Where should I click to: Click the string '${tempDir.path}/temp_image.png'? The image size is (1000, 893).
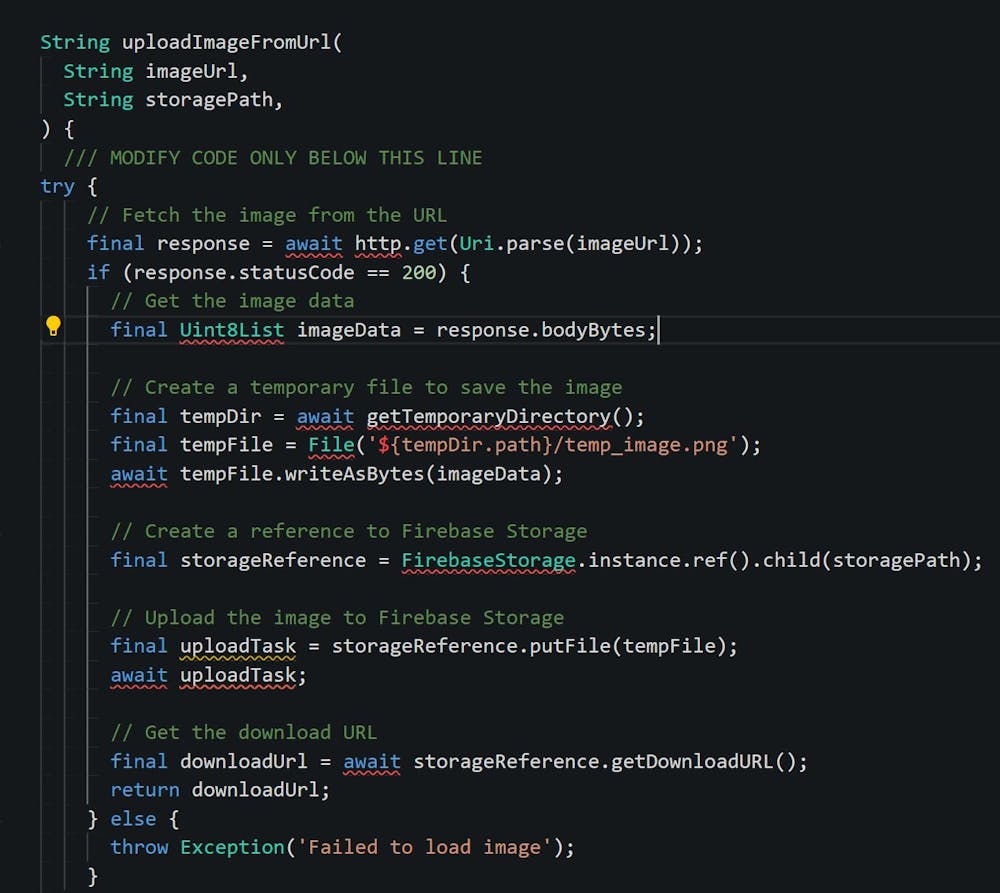point(552,445)
